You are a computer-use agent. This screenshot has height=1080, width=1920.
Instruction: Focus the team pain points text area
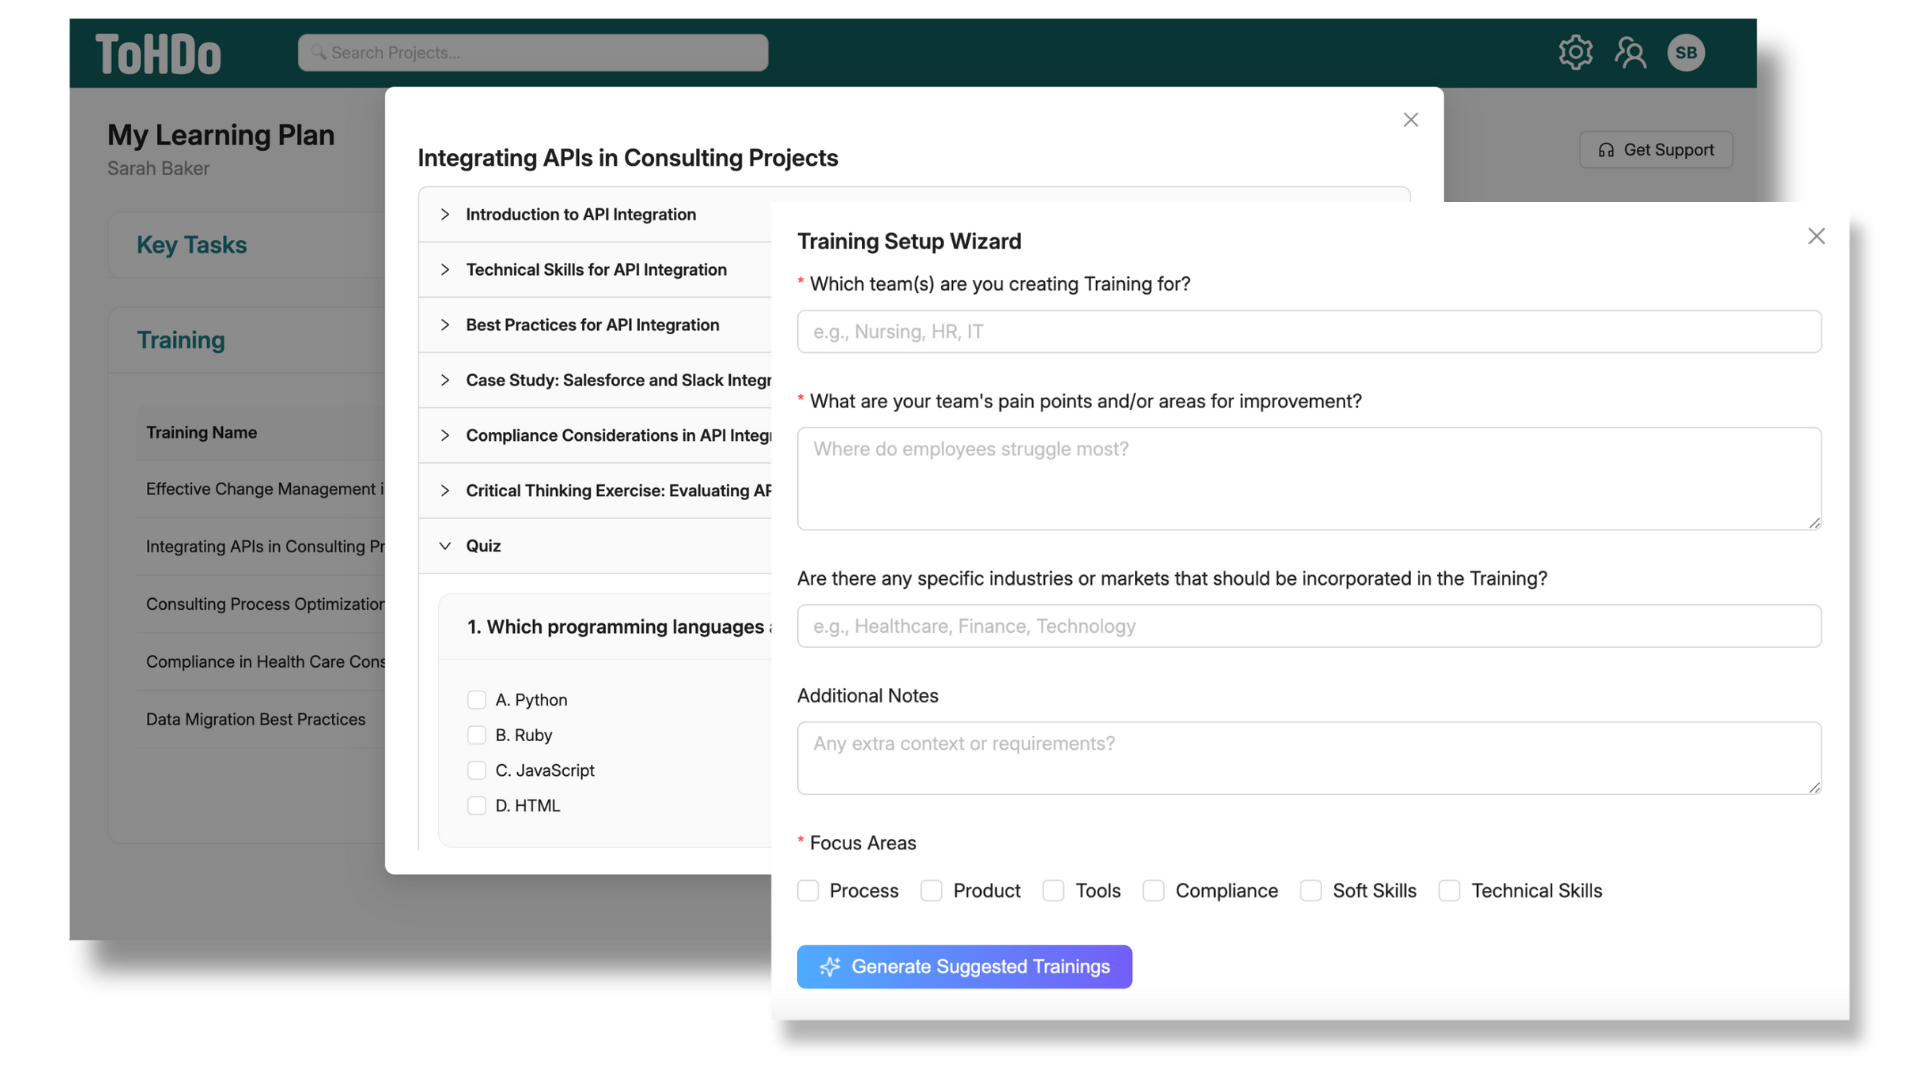(1308, 478)
